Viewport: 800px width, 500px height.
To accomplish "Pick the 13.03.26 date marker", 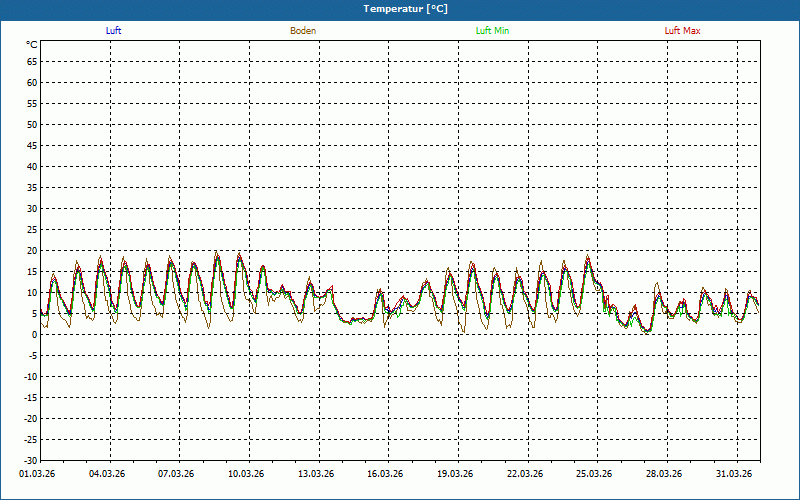I will [316, 475].
